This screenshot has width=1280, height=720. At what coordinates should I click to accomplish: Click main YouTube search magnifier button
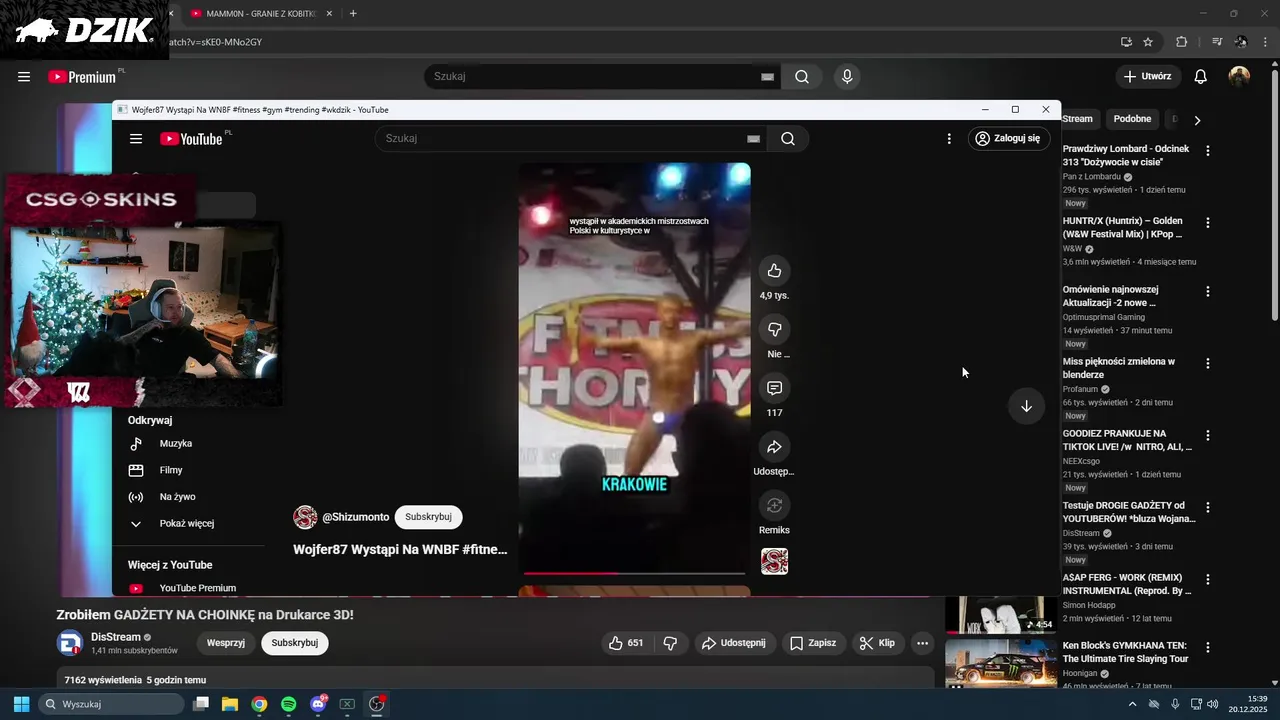coord(802,77)
